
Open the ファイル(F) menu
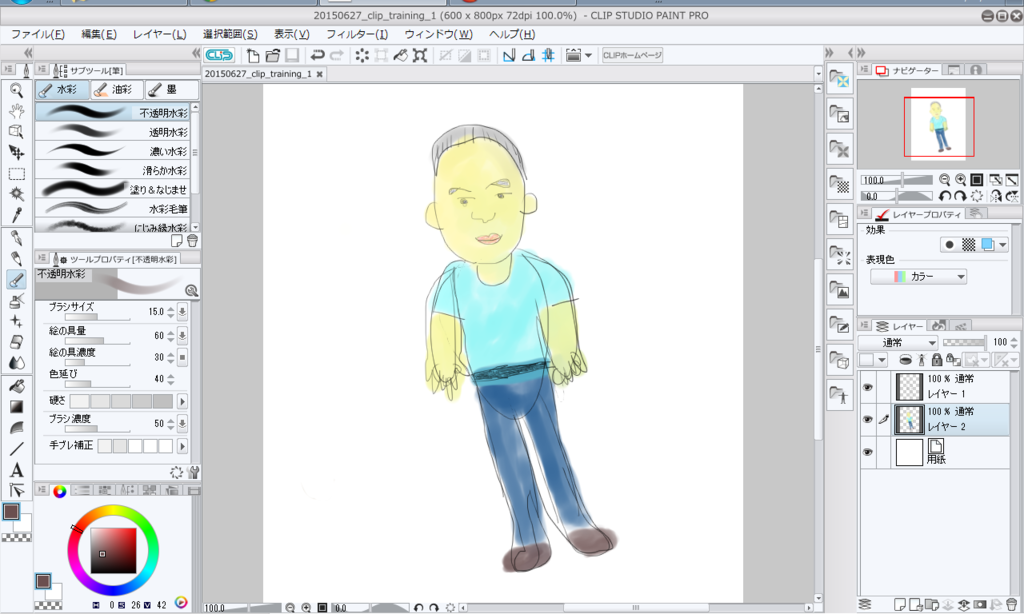[38, 34]
